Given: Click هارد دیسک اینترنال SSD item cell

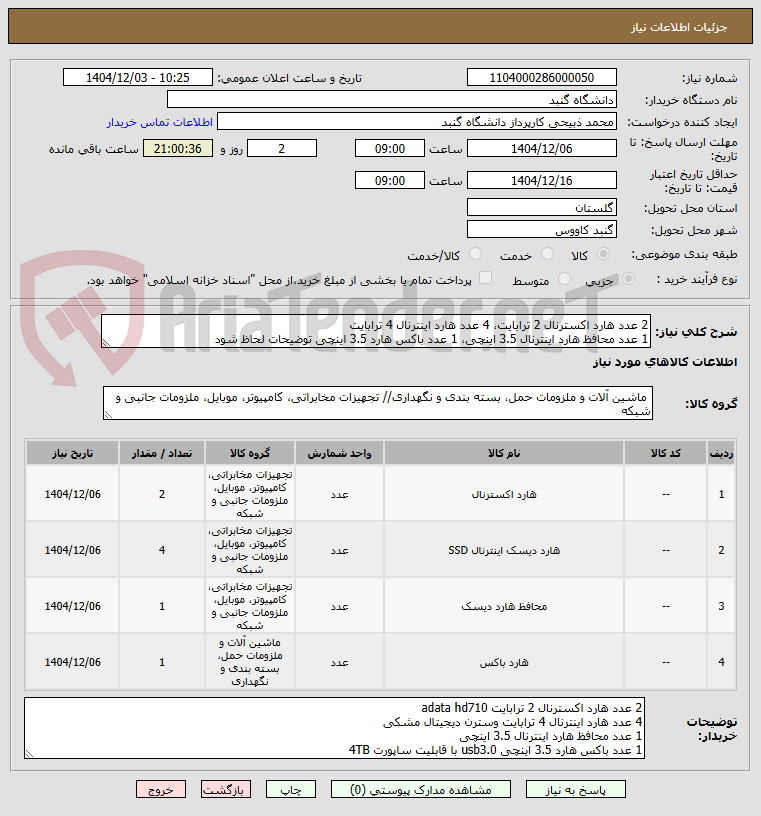Looking at the screenshot, I should pyautogui.click(x=504, y=550).
